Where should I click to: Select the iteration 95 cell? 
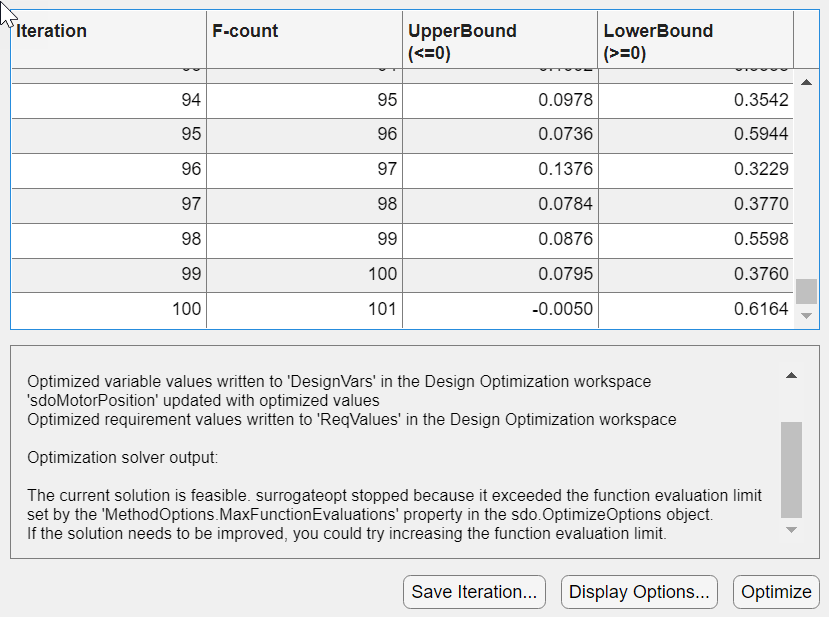pyautogui.click(x=109, y=134)
